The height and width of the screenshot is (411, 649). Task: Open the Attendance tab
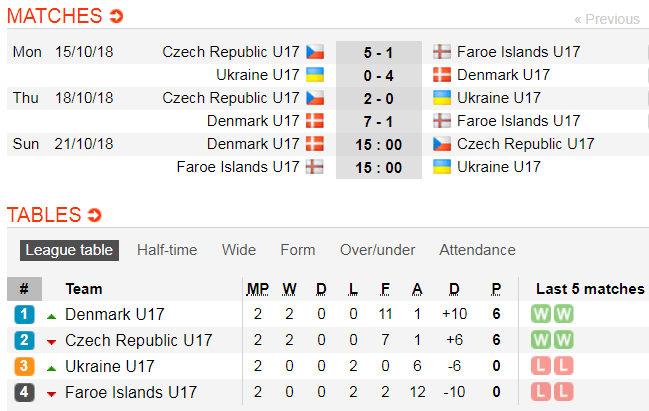[477, 250]
